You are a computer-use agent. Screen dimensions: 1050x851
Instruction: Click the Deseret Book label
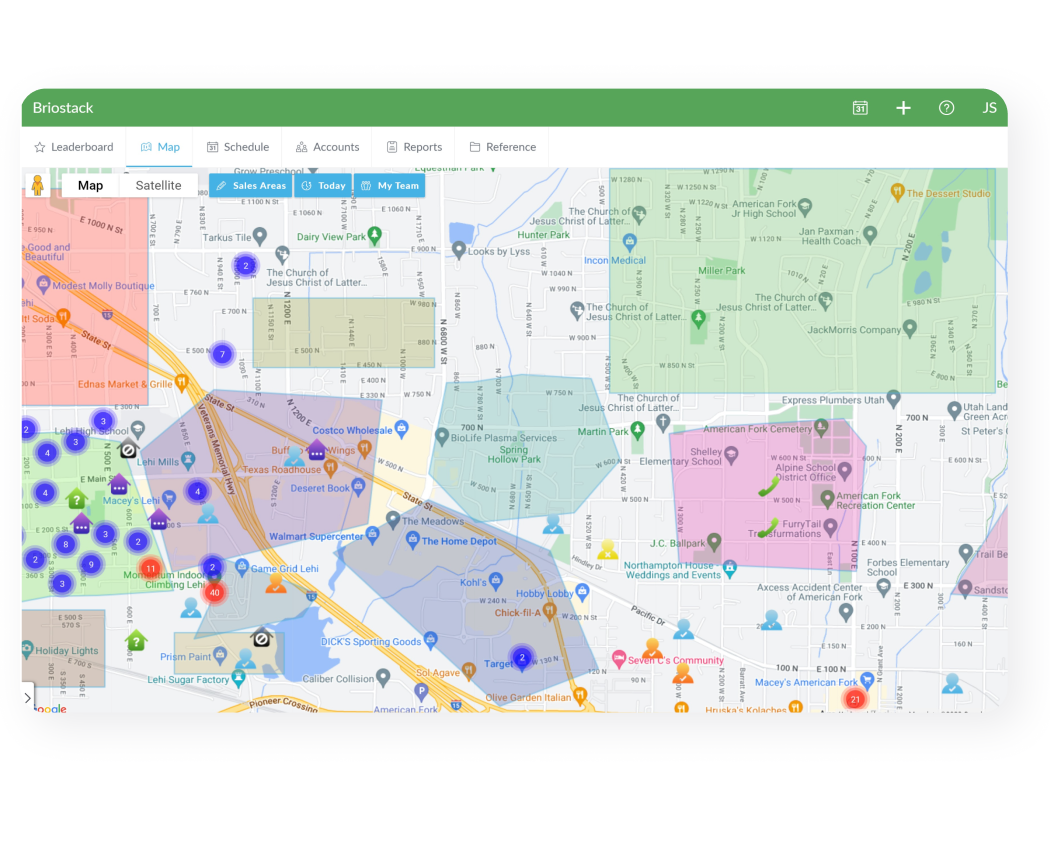(320, 488)
